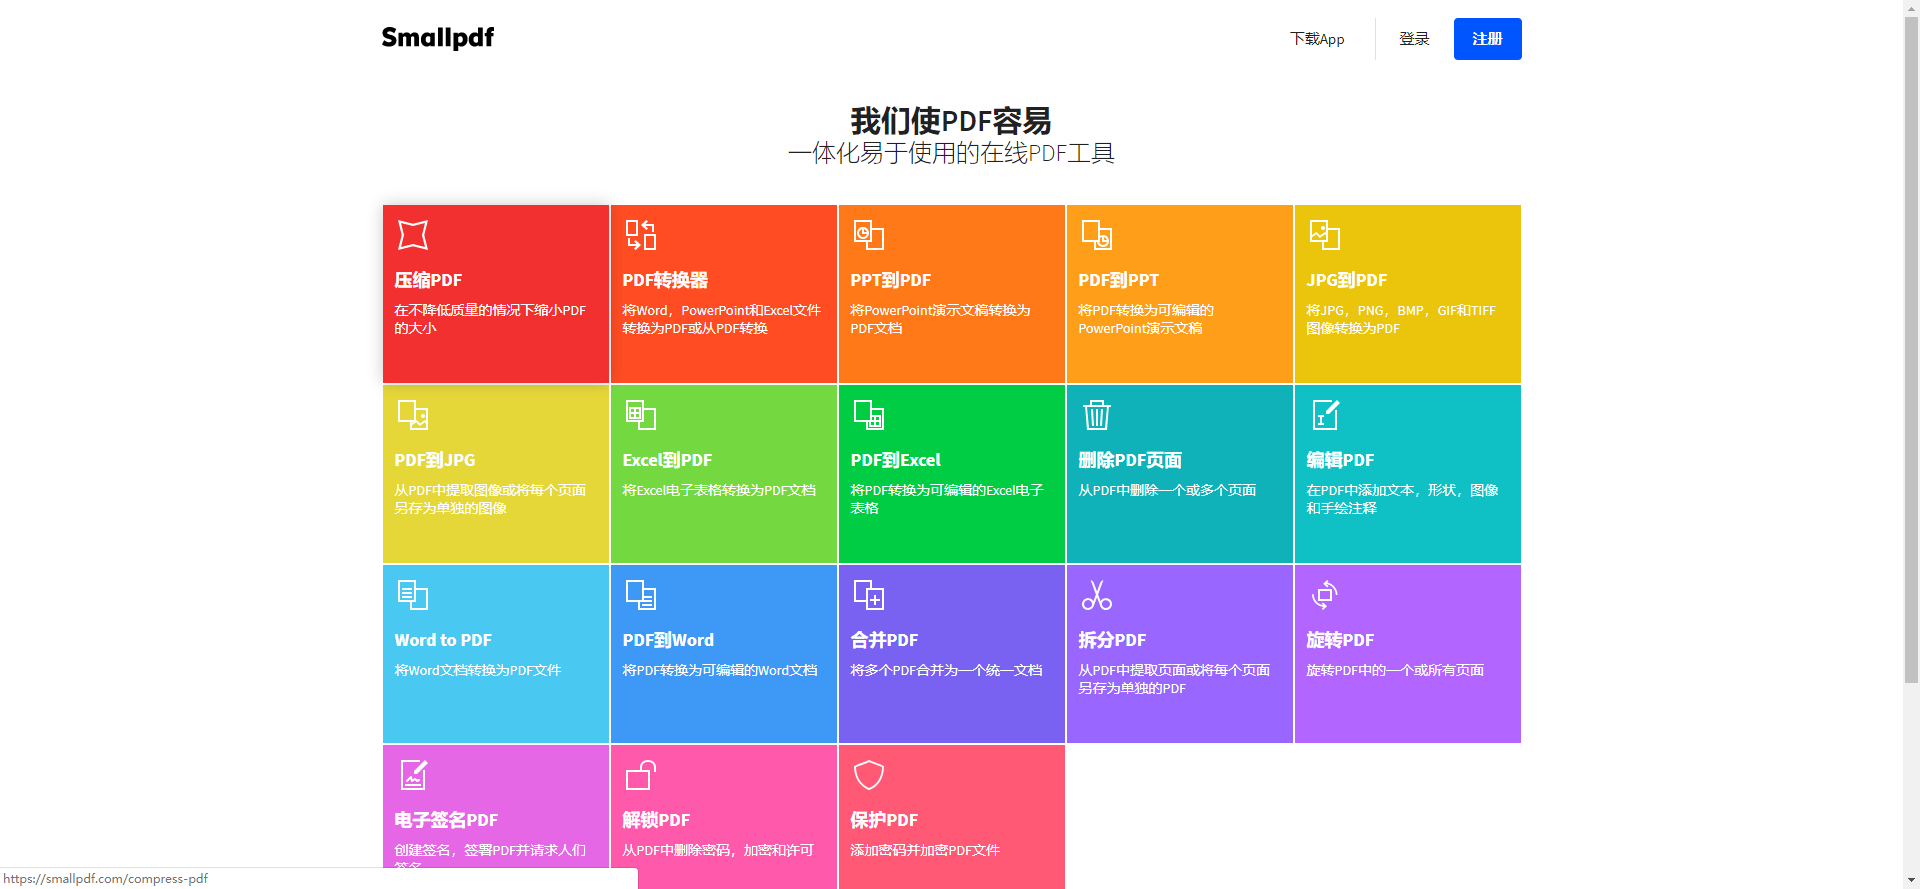
Task: Click the rotate icon for 旋转PDF
Action: [x=1325, y=595]
